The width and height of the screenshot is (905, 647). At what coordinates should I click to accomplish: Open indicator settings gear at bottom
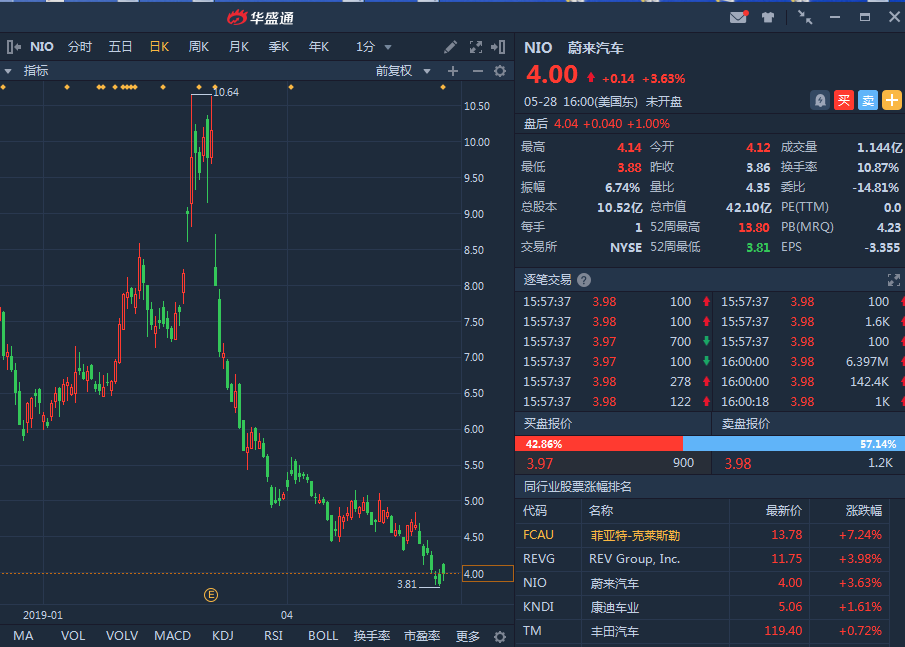pyautogui.click(x=500, y=636)
